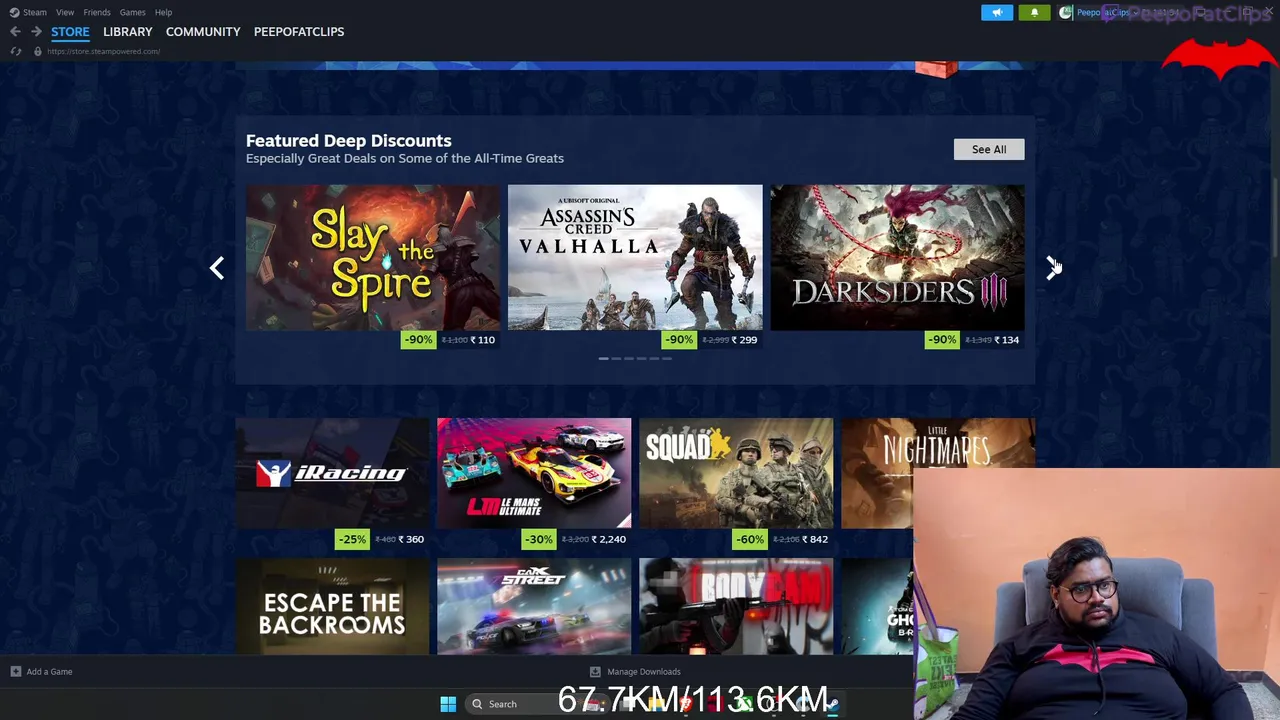
Task: Click See All for Featured Deep Discounts
Action: (989, 149)
